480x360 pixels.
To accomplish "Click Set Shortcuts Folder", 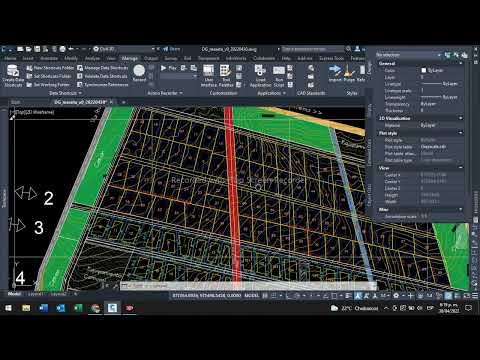I will pyautogui.click(x=49, y=76).
